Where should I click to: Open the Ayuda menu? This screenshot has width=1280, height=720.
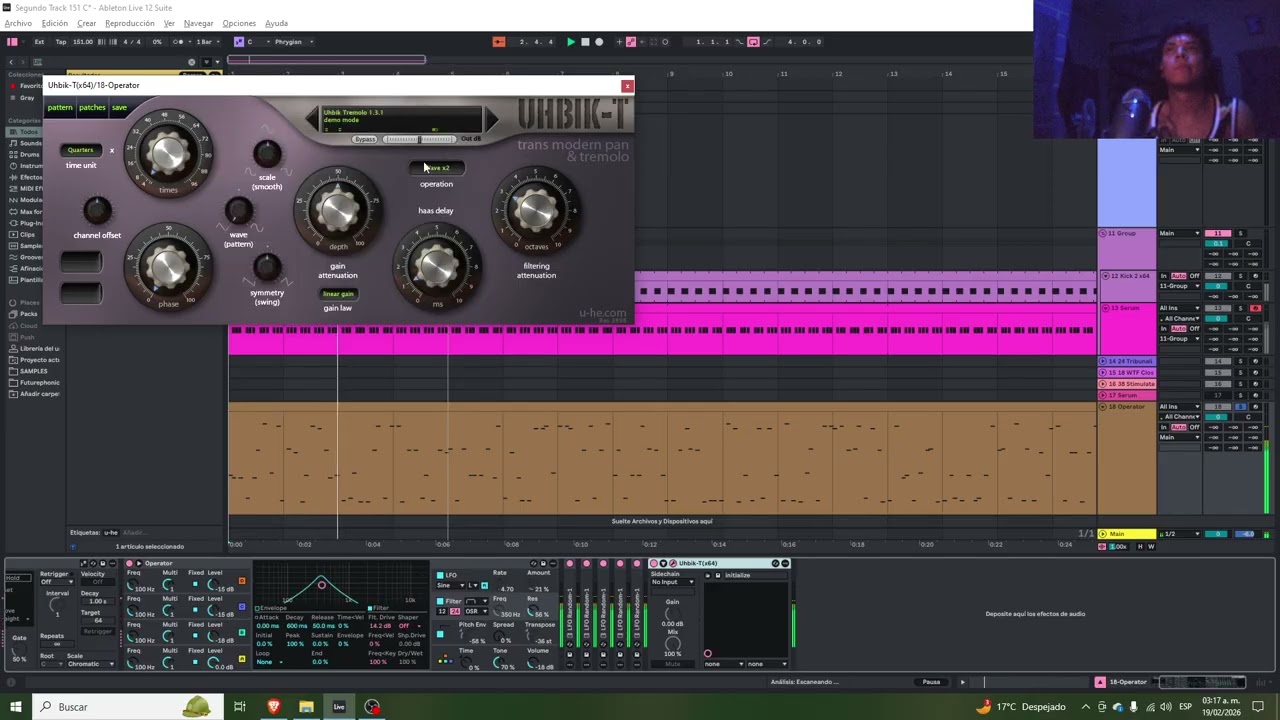click(x=276, y=23)
